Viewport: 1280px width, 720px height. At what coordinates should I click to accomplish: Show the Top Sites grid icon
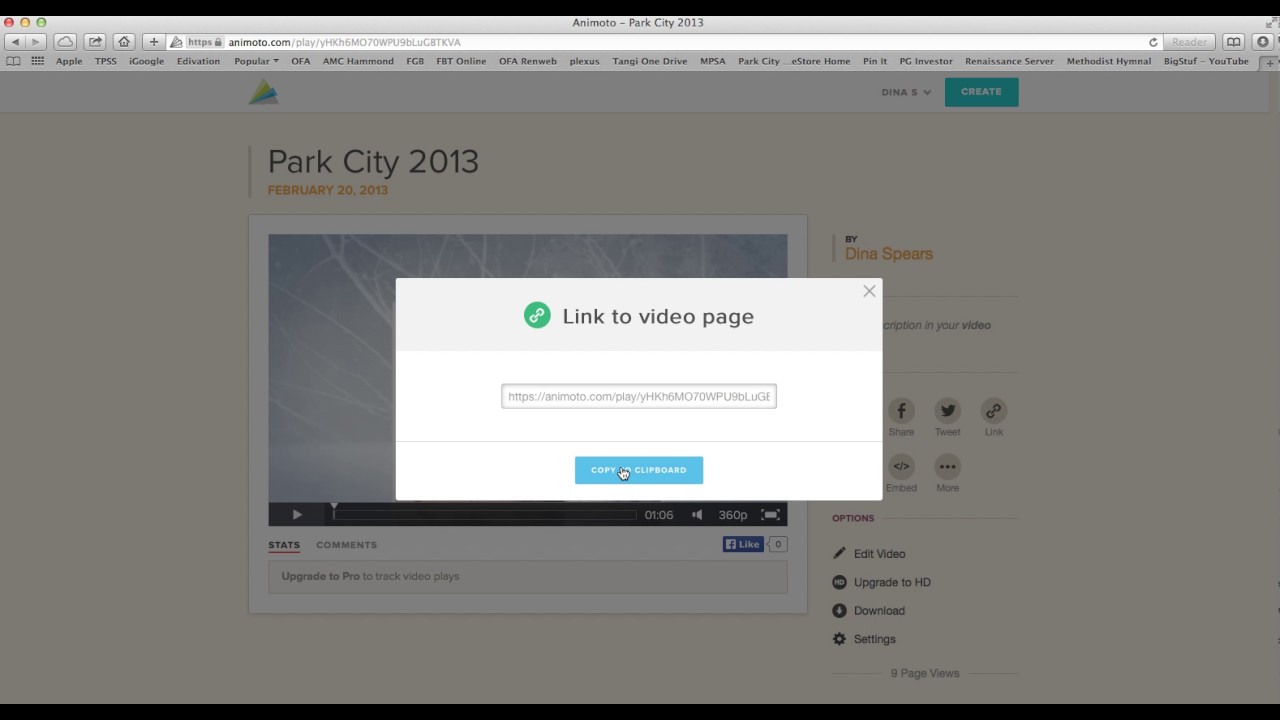[x=38, y=61]
